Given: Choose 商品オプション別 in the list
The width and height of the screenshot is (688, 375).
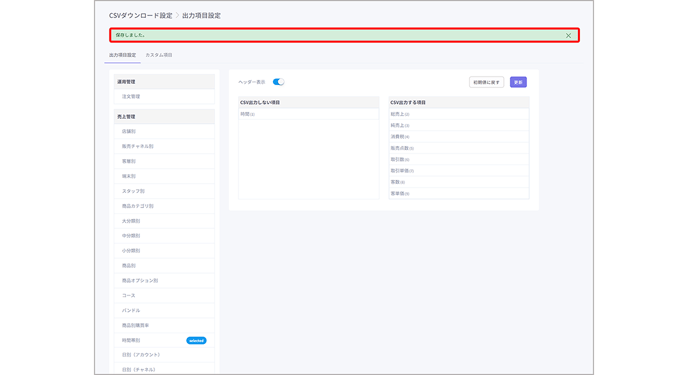Looking at the screenshot, I should [164, 281].
